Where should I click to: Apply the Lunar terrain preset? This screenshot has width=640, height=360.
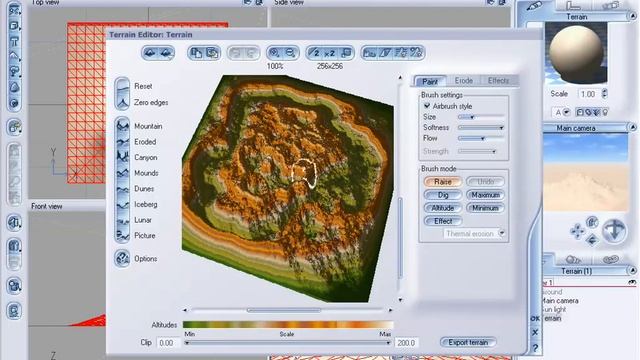coord(143,220)
